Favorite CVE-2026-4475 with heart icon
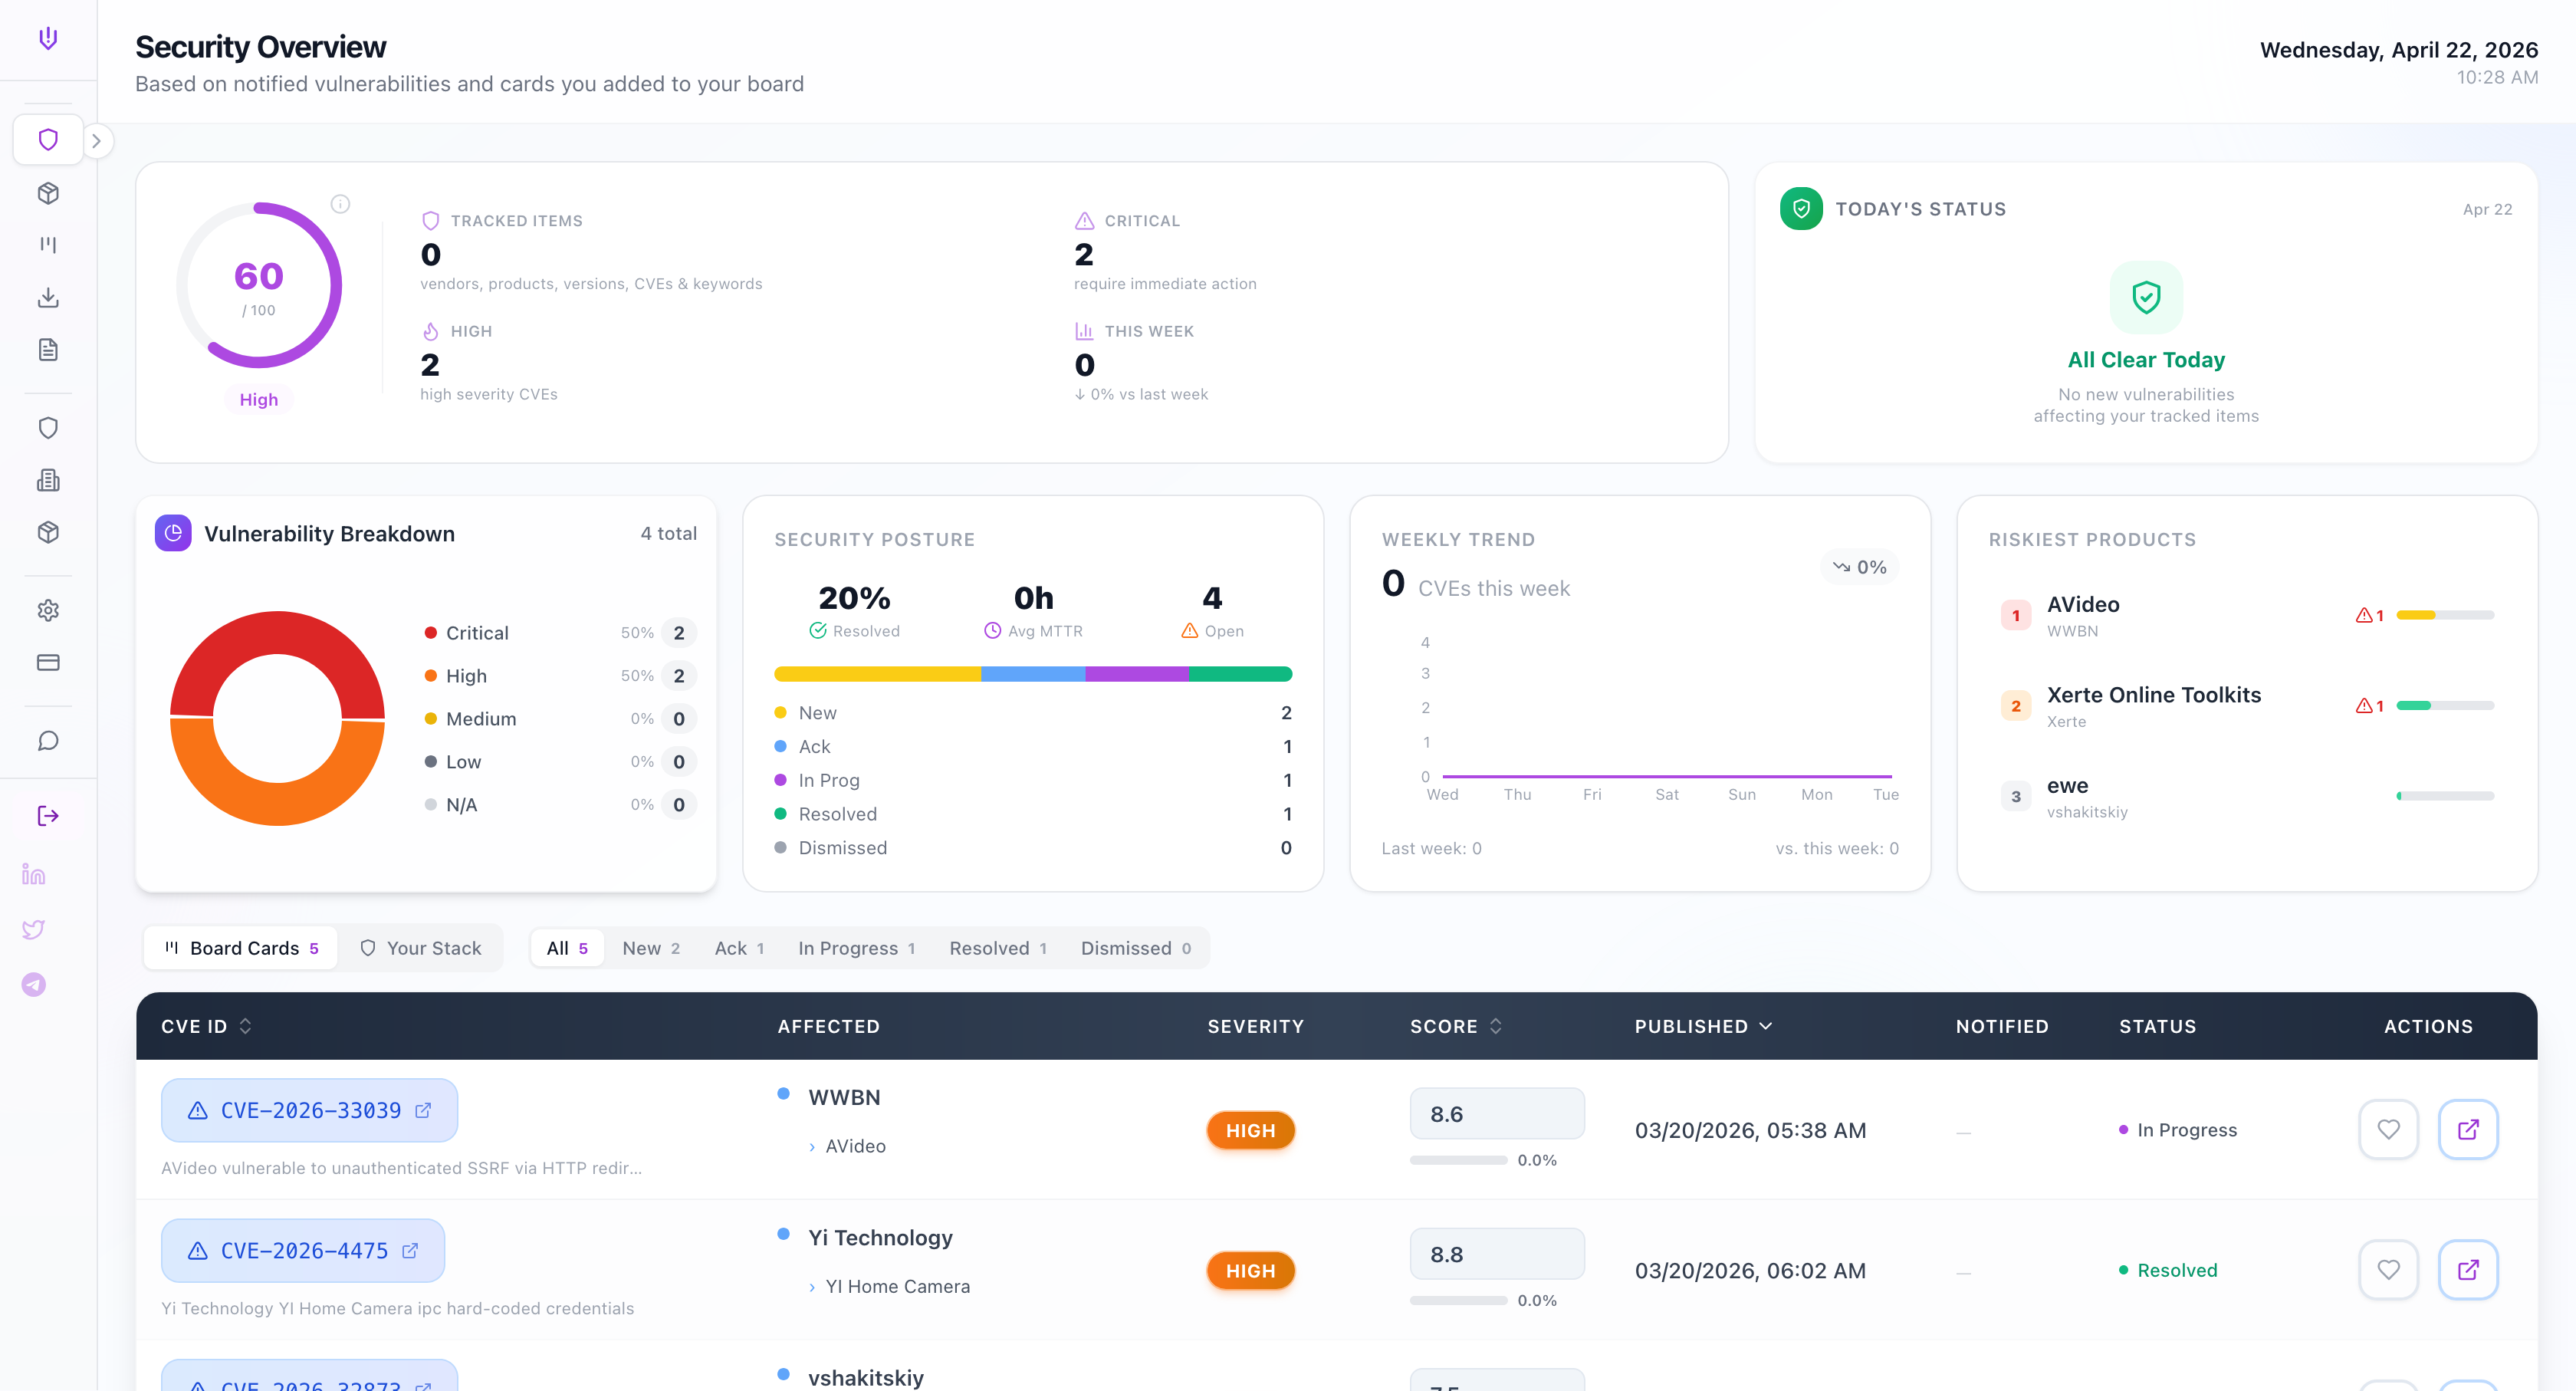This screenshot has height=1391, width=2576. point(2388,1270)
